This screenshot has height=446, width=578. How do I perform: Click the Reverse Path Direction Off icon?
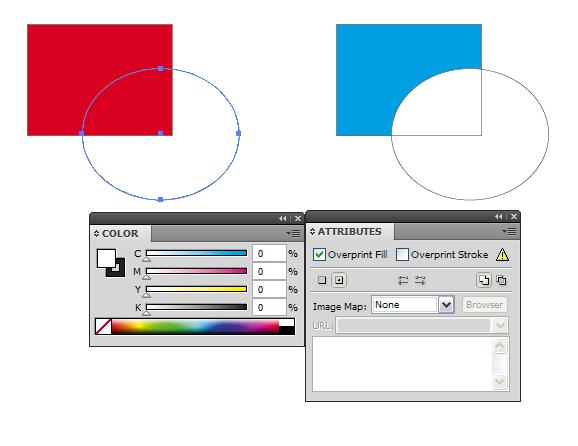click(x=403, y=281)
